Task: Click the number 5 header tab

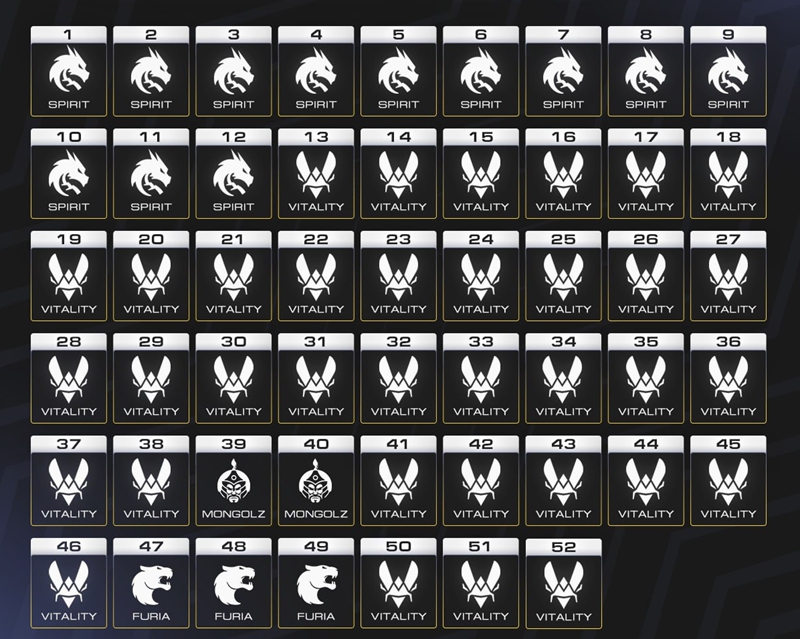Action: pos(399,34)
